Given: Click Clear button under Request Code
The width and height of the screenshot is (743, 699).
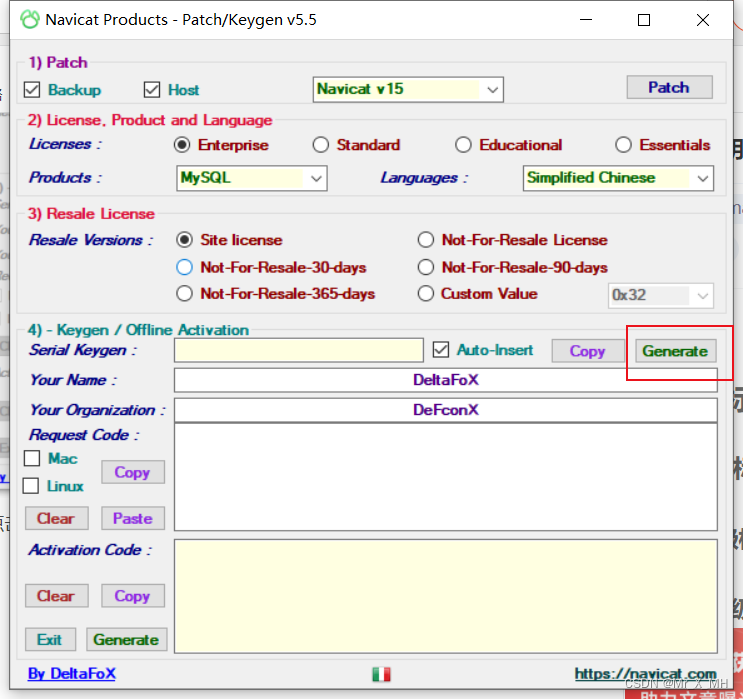Looking at the screenshot, I should 56,518.
